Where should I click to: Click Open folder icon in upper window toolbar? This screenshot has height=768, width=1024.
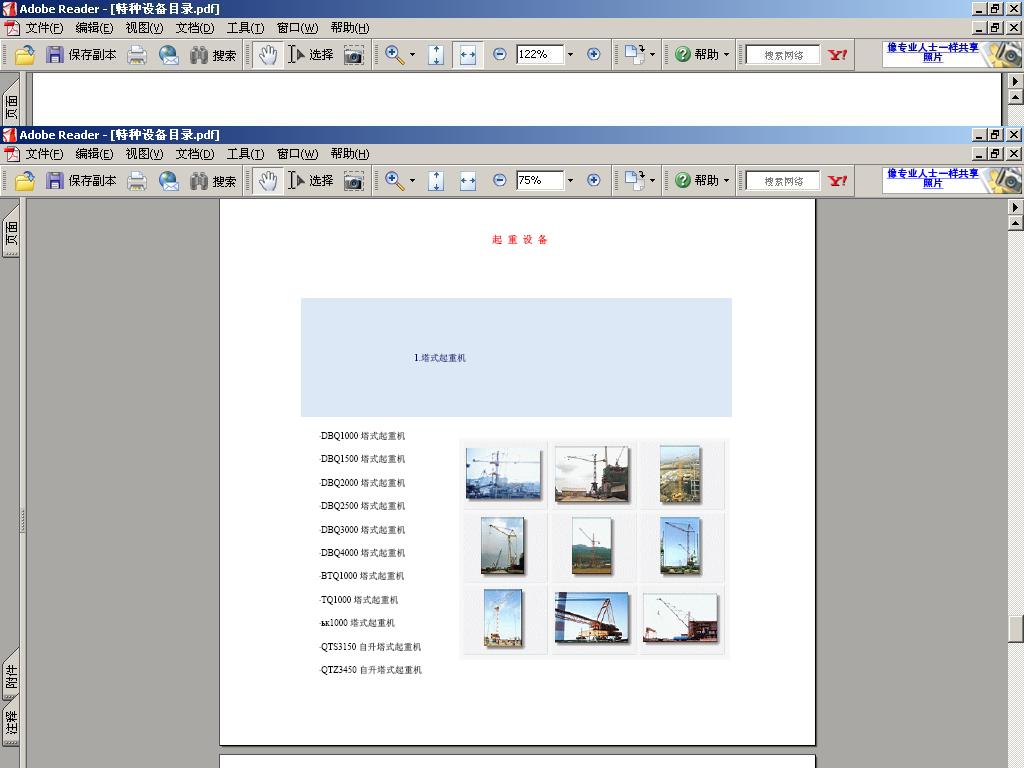coord(25,55)
